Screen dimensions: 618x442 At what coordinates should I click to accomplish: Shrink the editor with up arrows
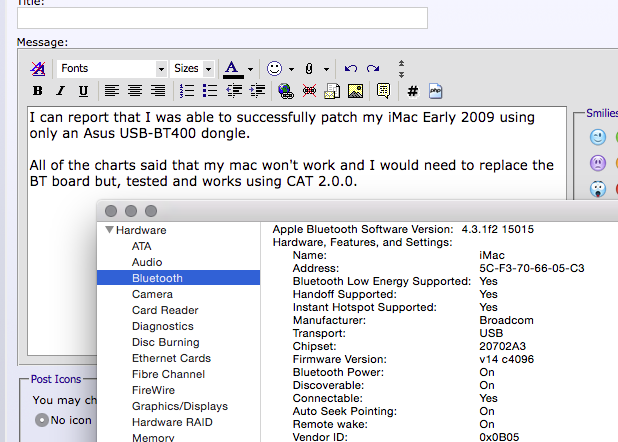[401, 63]
